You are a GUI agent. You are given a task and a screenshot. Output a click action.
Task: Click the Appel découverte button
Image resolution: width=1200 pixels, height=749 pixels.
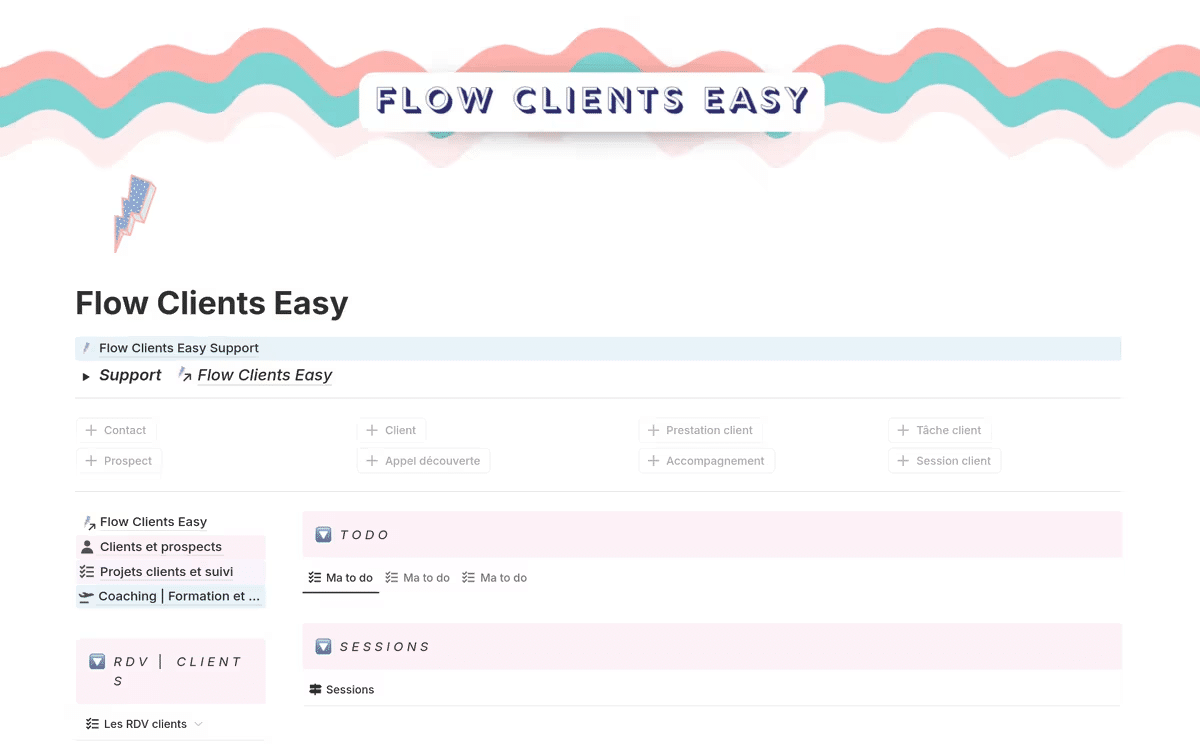coord(424,461)
